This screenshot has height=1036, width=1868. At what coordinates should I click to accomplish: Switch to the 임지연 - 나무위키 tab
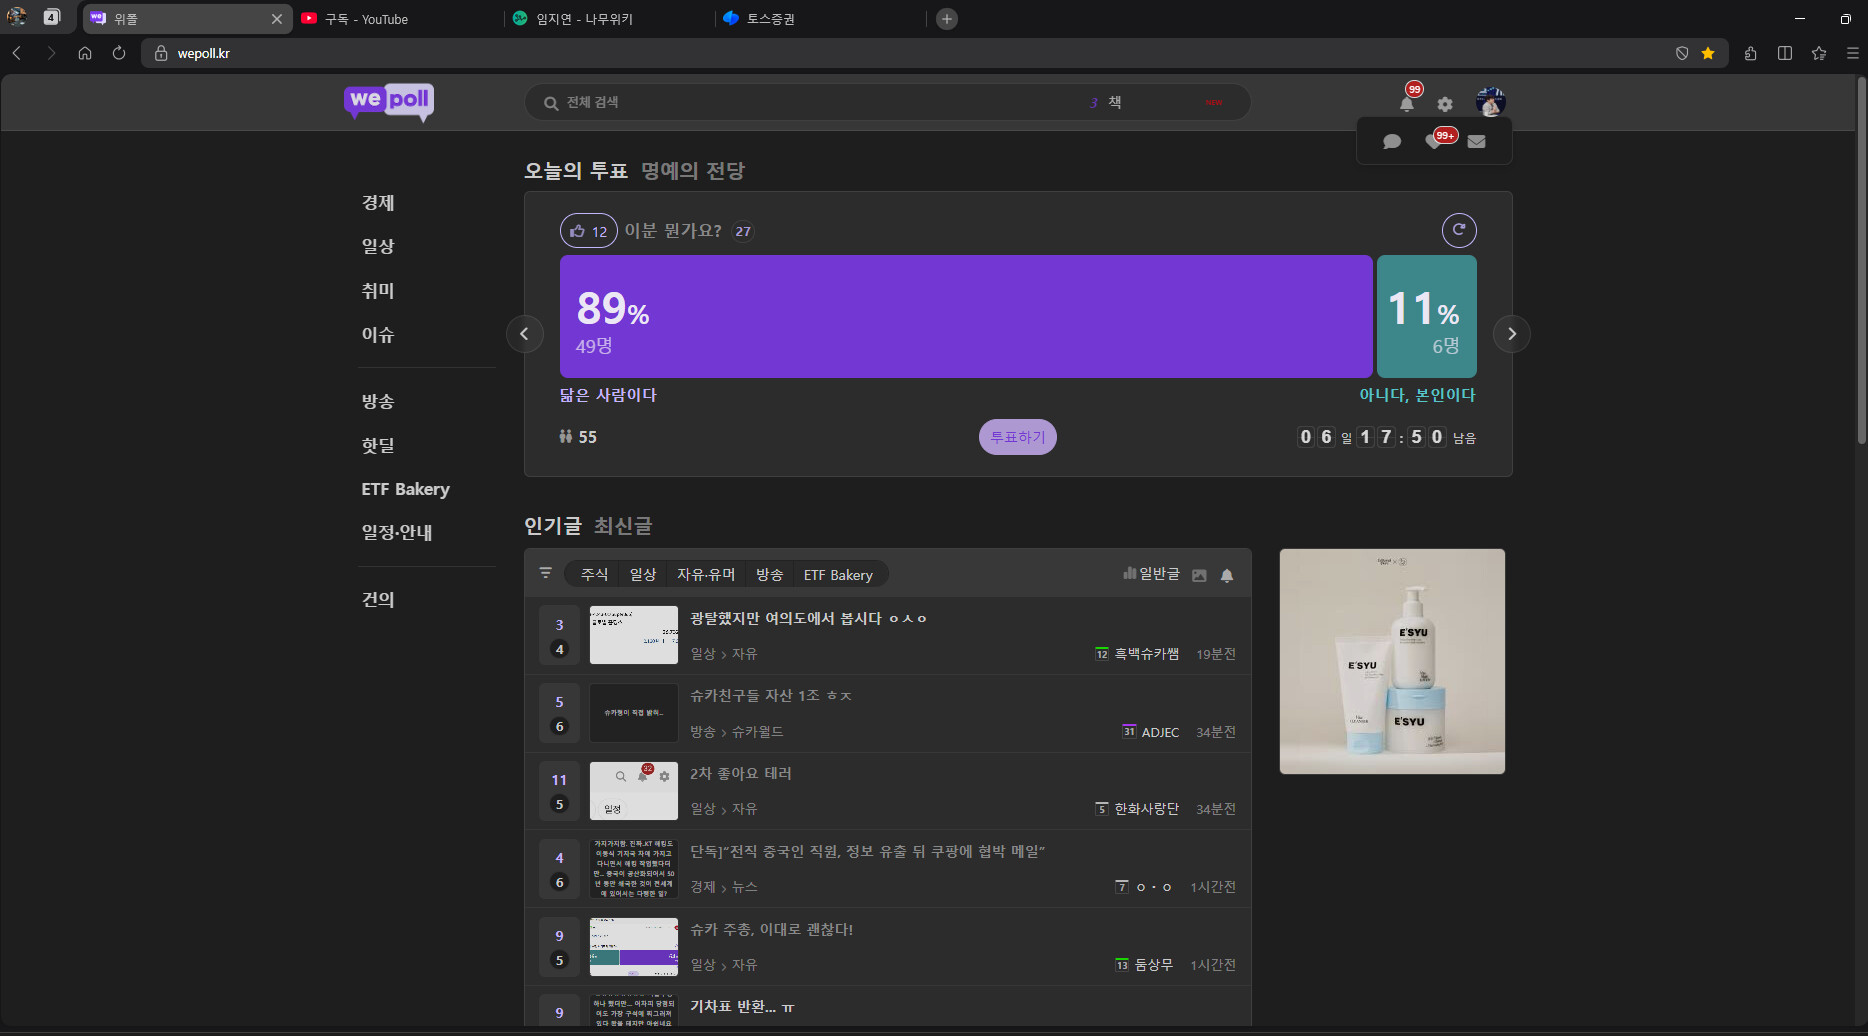(610, 19)
